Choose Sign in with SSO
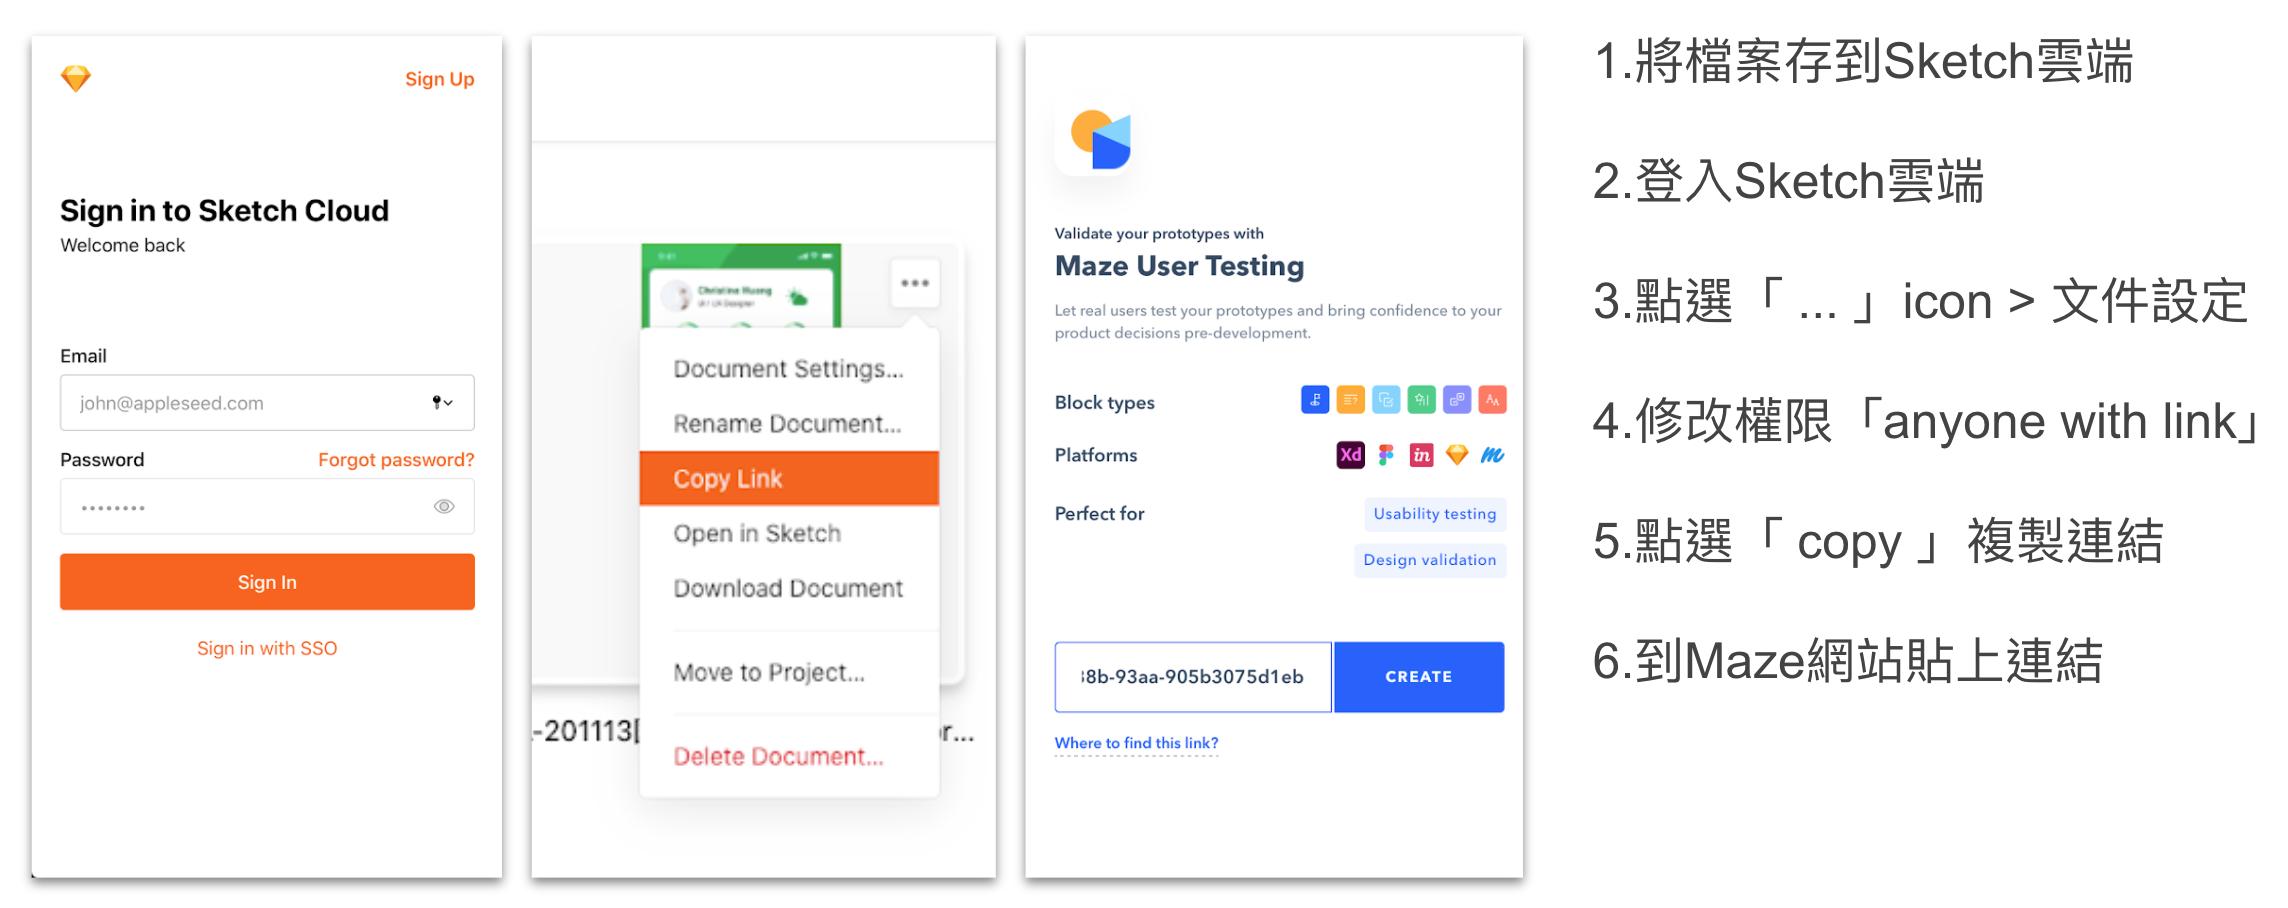Screen dimensions: 2288x908 (x=267, y=648)
